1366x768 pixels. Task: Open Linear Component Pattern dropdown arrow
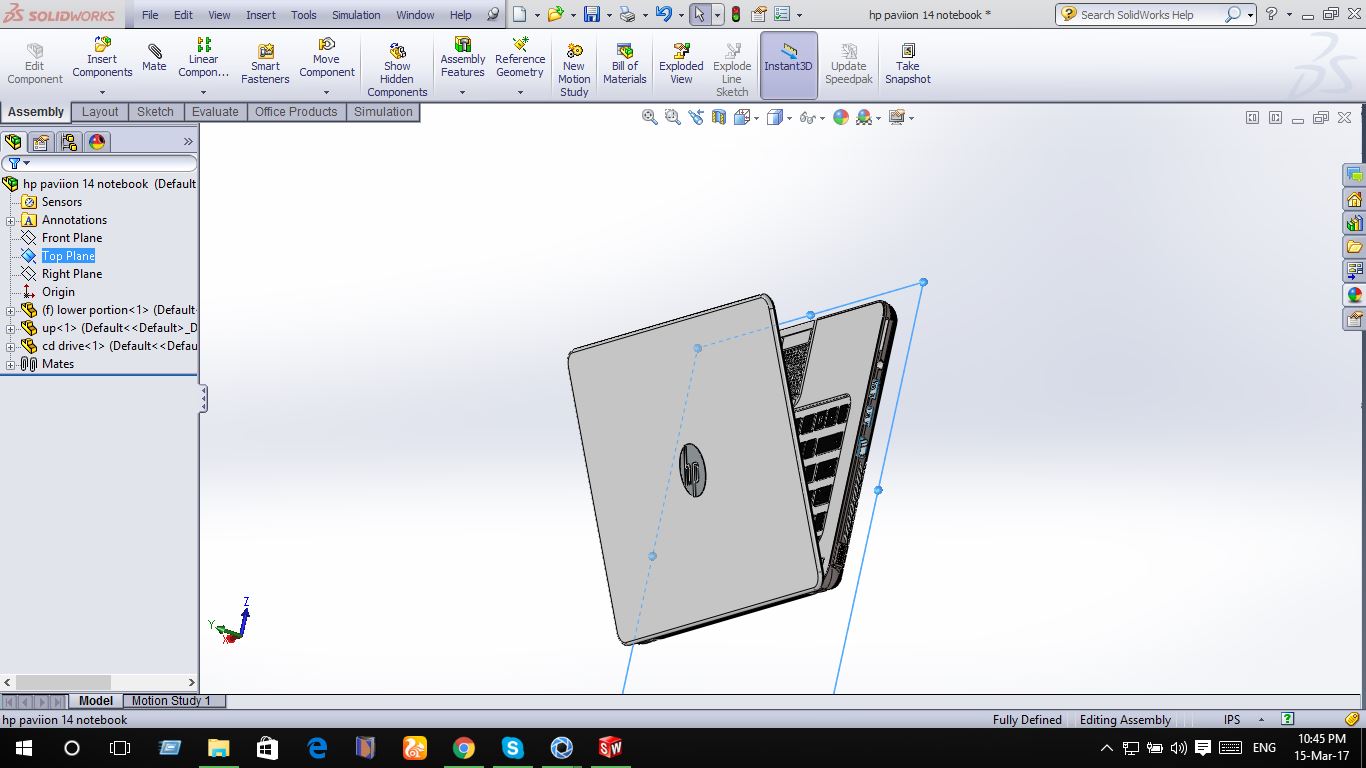(x=204, y=92)
